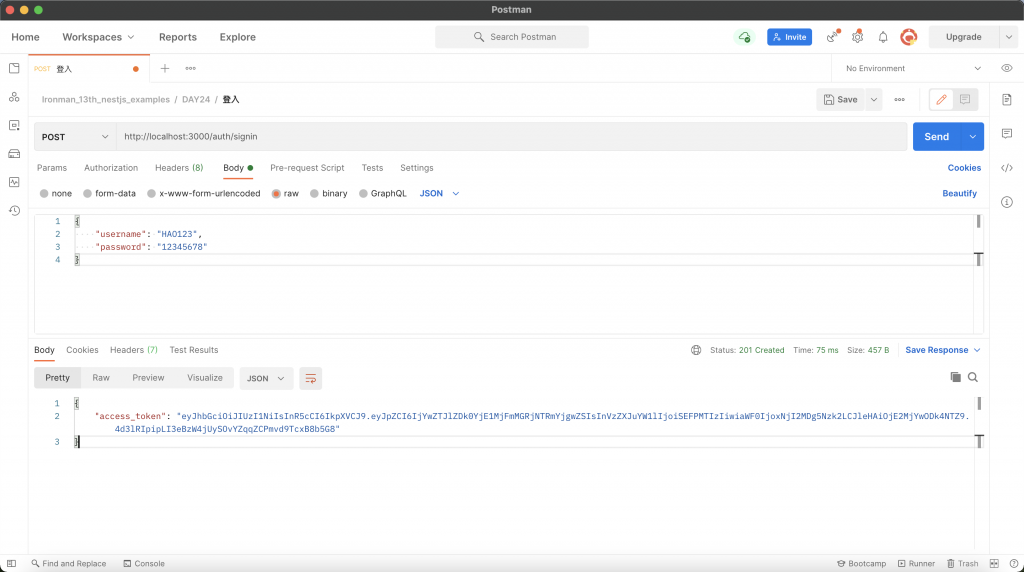The image size is (1024, 572).
Task: Open the Test Results tab
Action: click(x=194, y=350)
